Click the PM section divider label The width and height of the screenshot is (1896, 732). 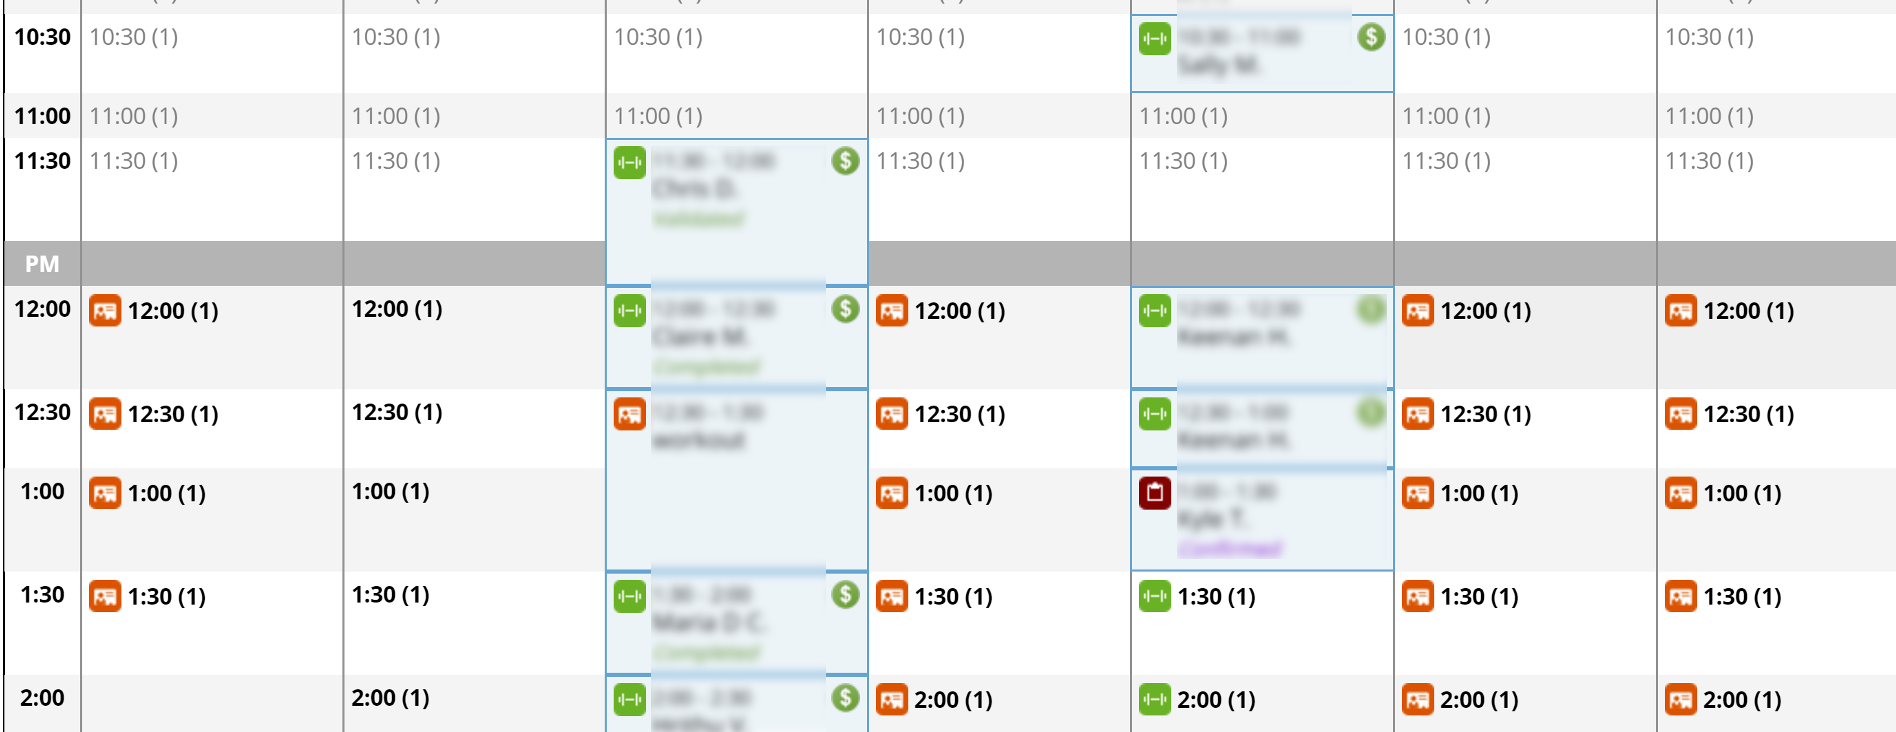tap(42, 264)
